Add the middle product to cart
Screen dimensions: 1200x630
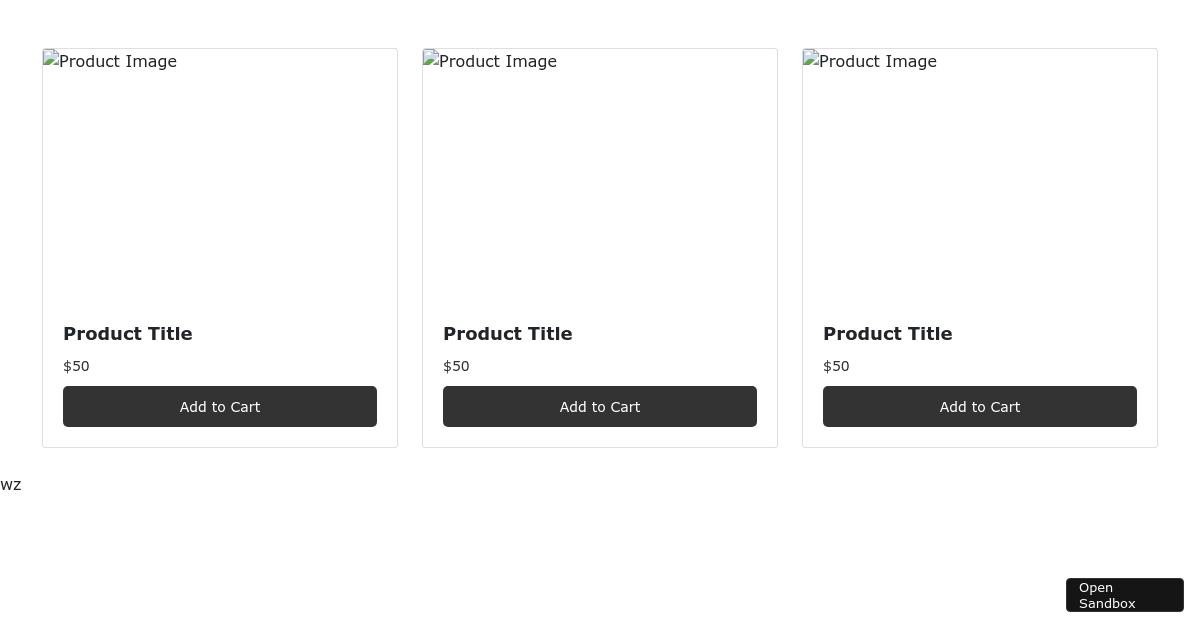click(x=600, y=406)
